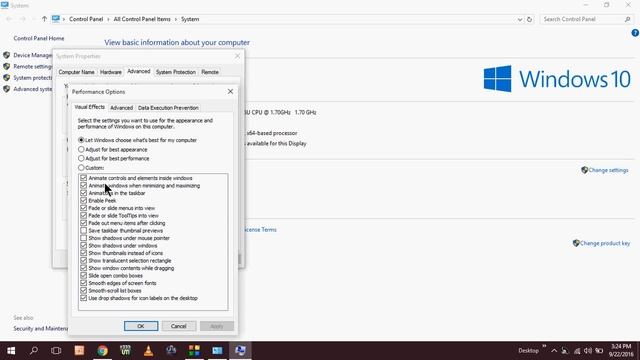Toggle Slide open combo boxes
The image size is (640, 360).
coord(84,276)
